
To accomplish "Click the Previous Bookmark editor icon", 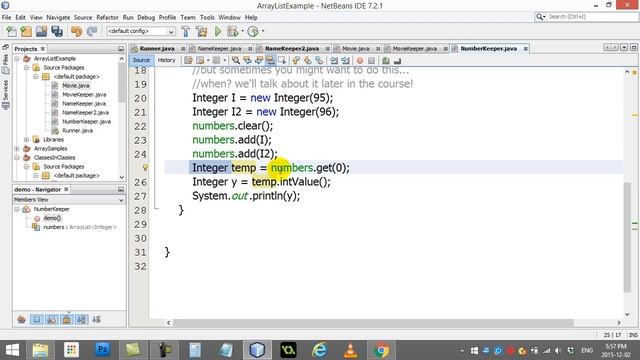I will click(296, 60).
